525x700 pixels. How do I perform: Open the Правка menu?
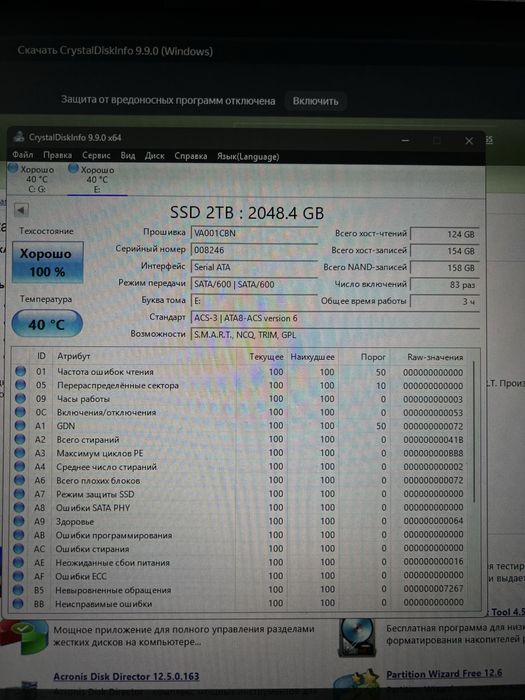click(x=58, y=155)
